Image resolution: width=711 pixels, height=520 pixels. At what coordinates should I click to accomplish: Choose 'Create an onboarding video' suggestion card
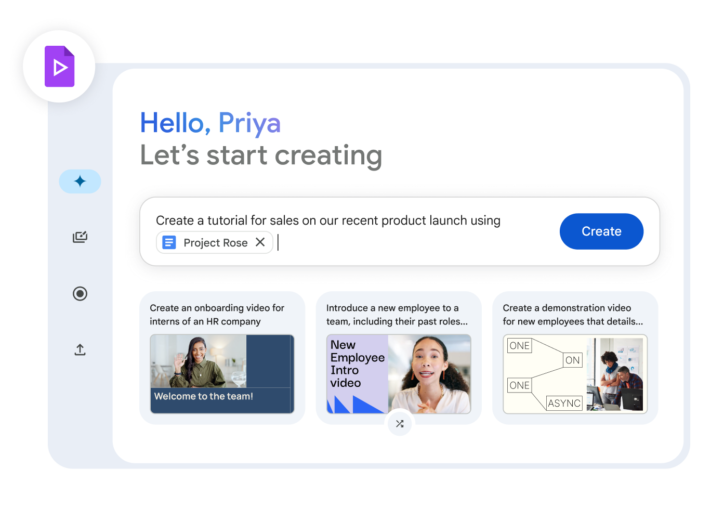(222, 358)
